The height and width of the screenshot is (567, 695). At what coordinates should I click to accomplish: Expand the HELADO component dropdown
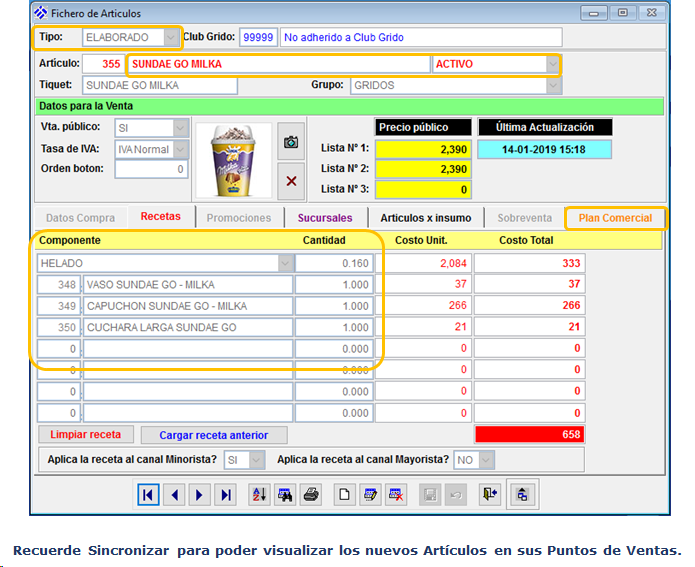(x=285, y=263)
